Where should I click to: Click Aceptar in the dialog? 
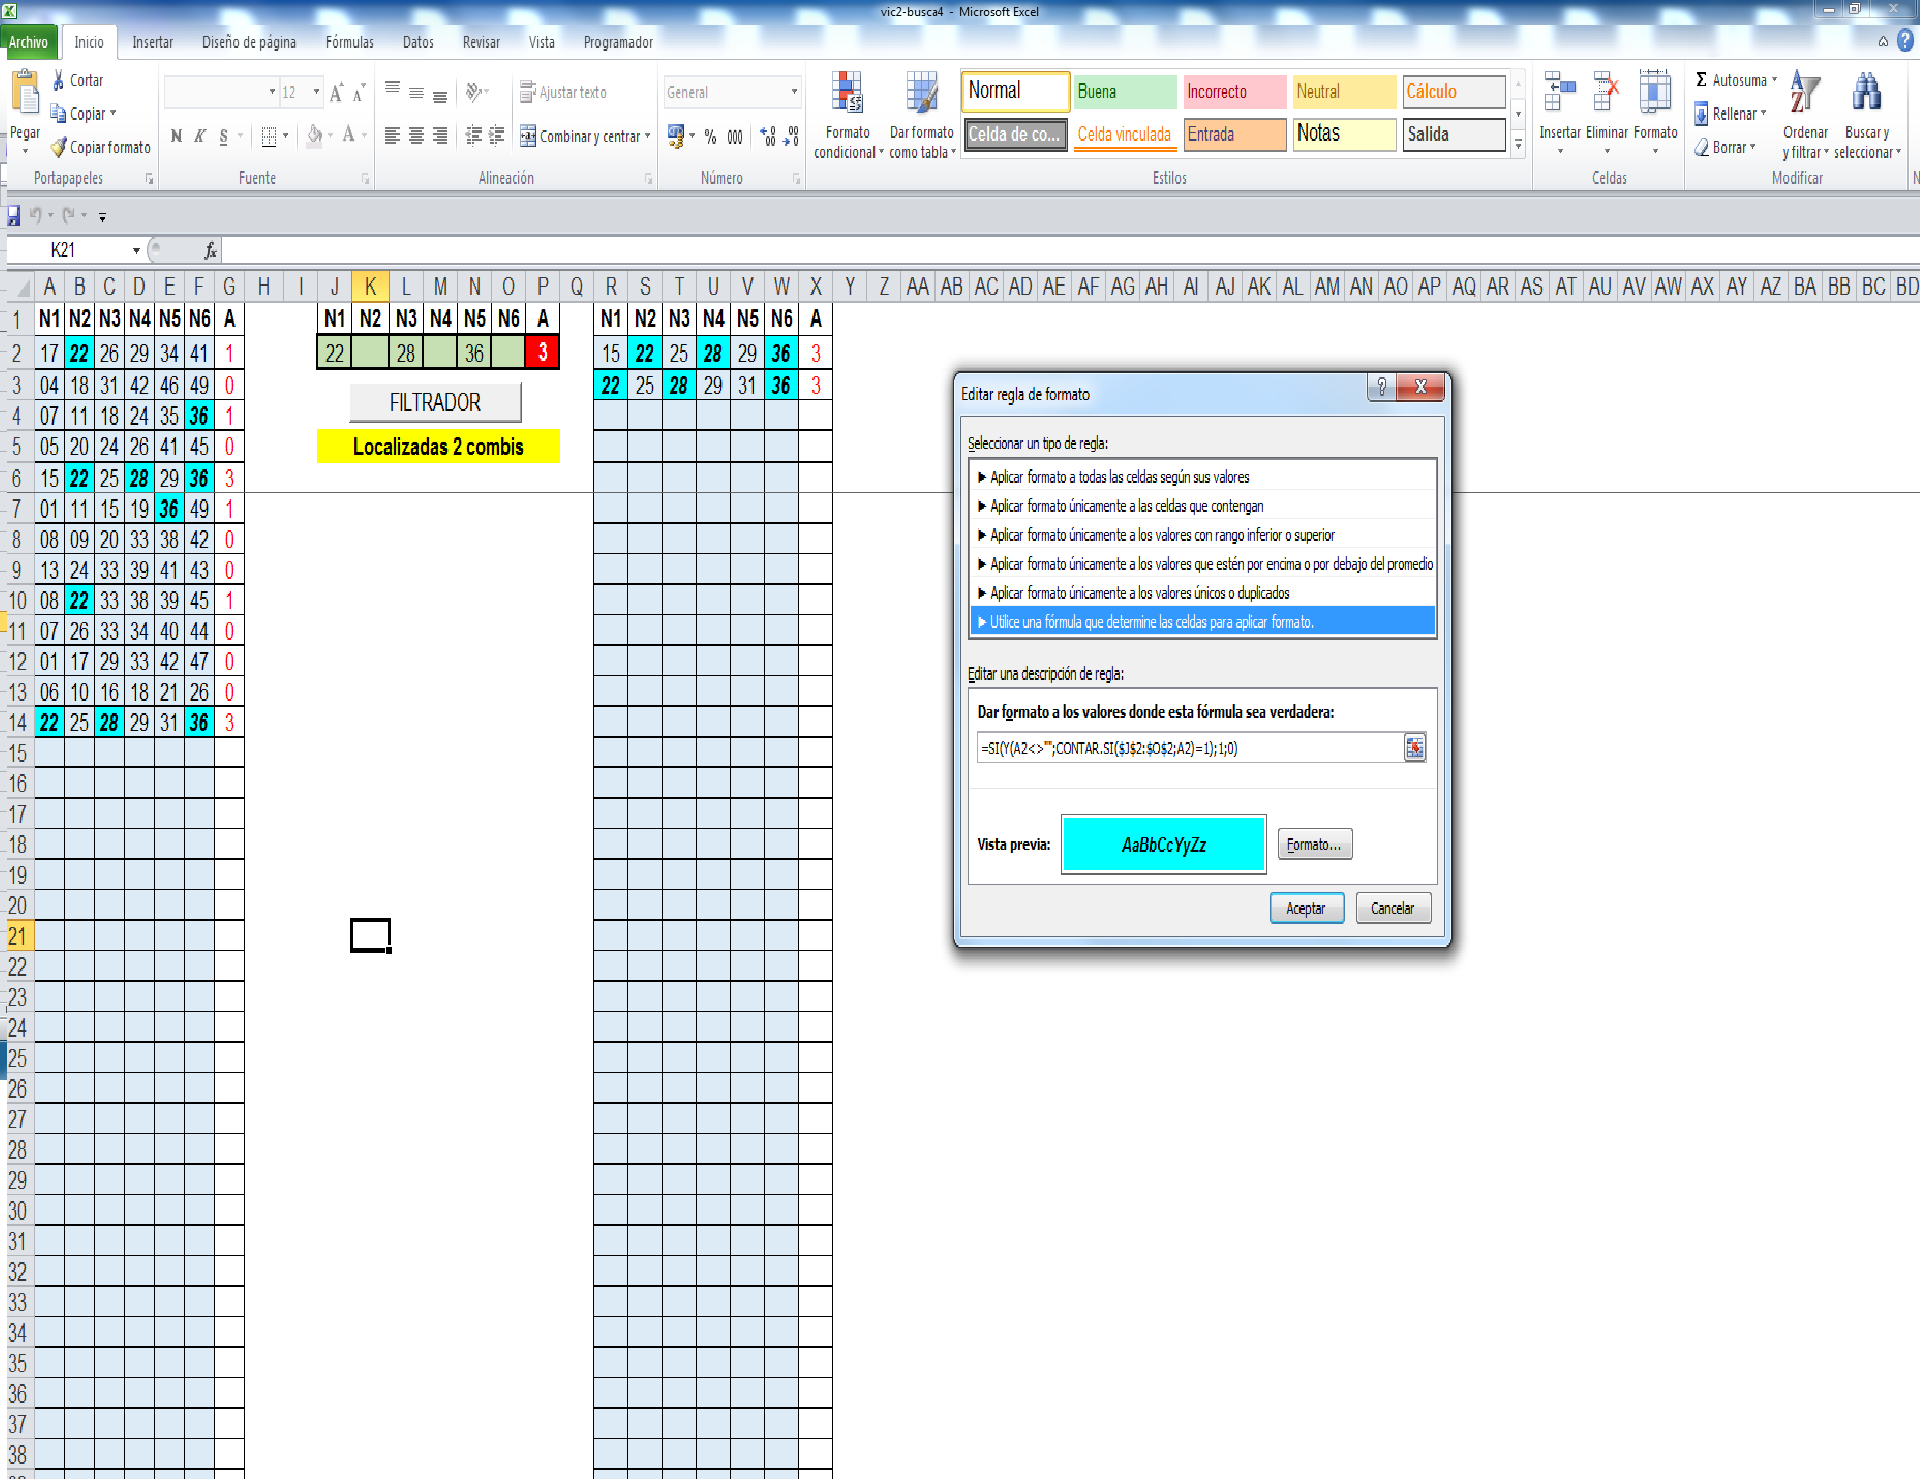tap(1306, 908)
